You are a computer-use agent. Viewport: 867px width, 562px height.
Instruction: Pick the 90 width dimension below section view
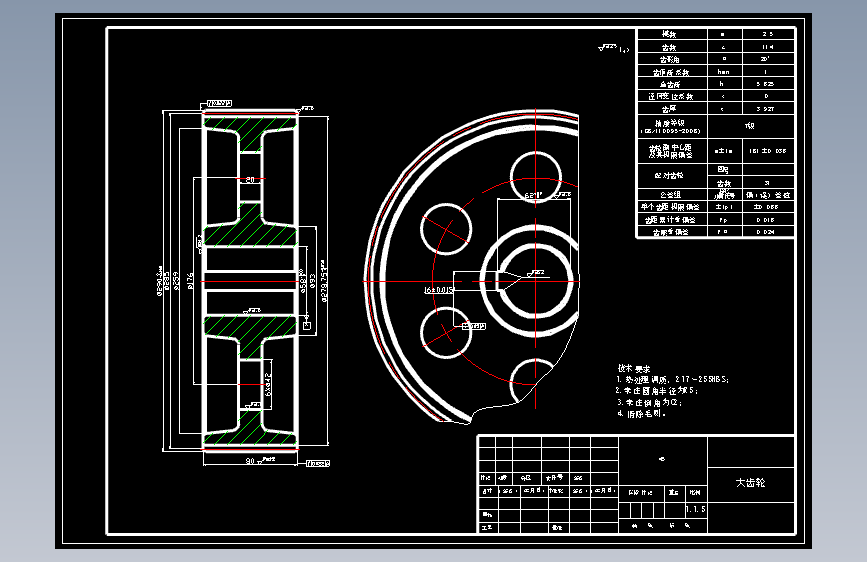pos(250,461)
